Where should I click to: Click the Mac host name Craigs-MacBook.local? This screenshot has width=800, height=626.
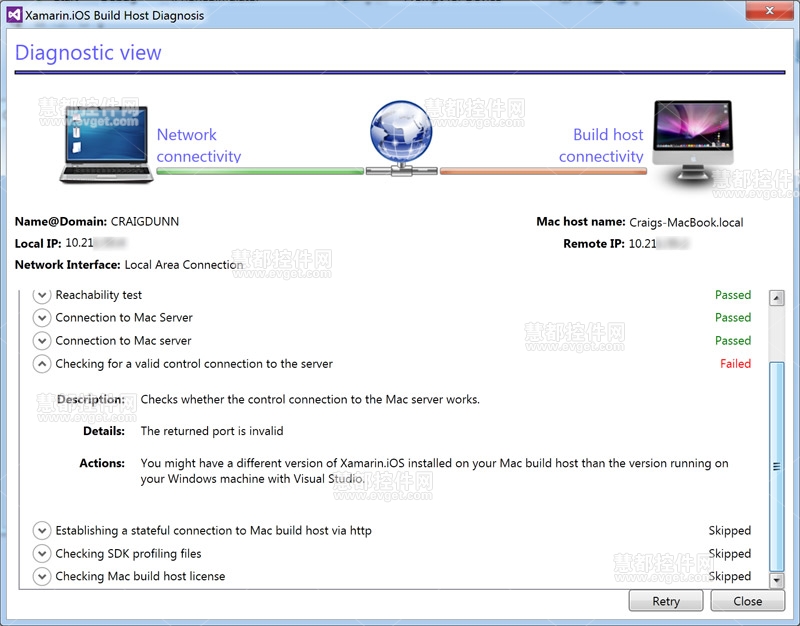pos(686,222)
